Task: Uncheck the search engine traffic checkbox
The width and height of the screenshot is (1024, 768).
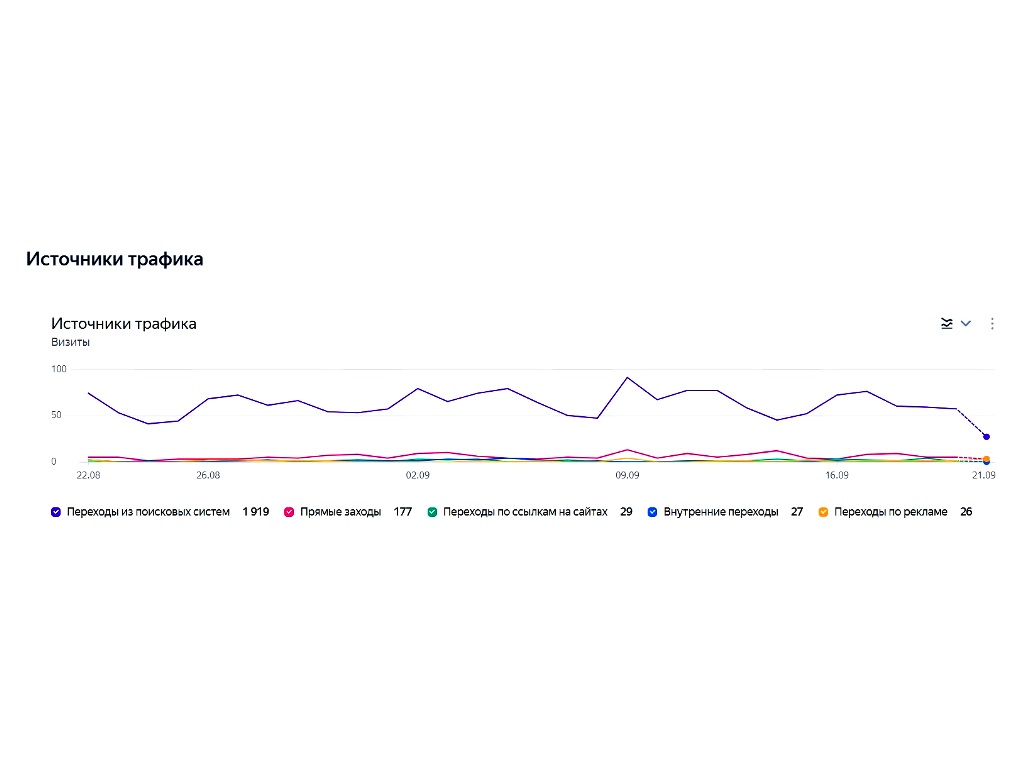Action: point(56,512)
